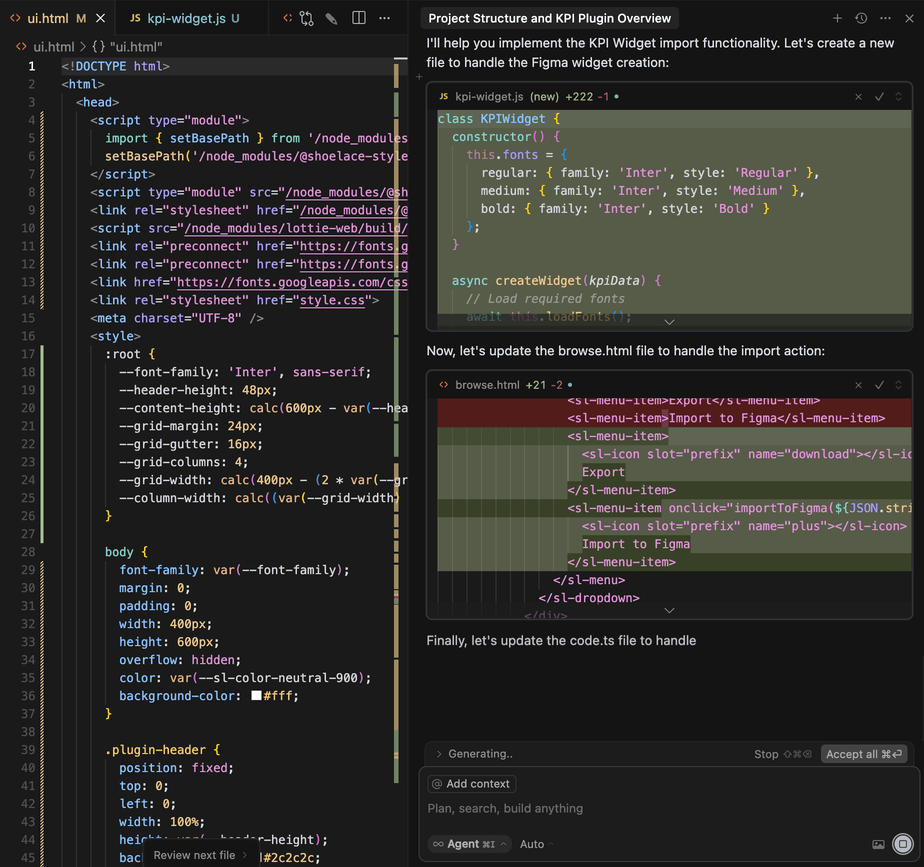This screenshot has height=867, width=924.
Task: Open kpi-widget.js from the code block header
Action: [x=489, y=97]
